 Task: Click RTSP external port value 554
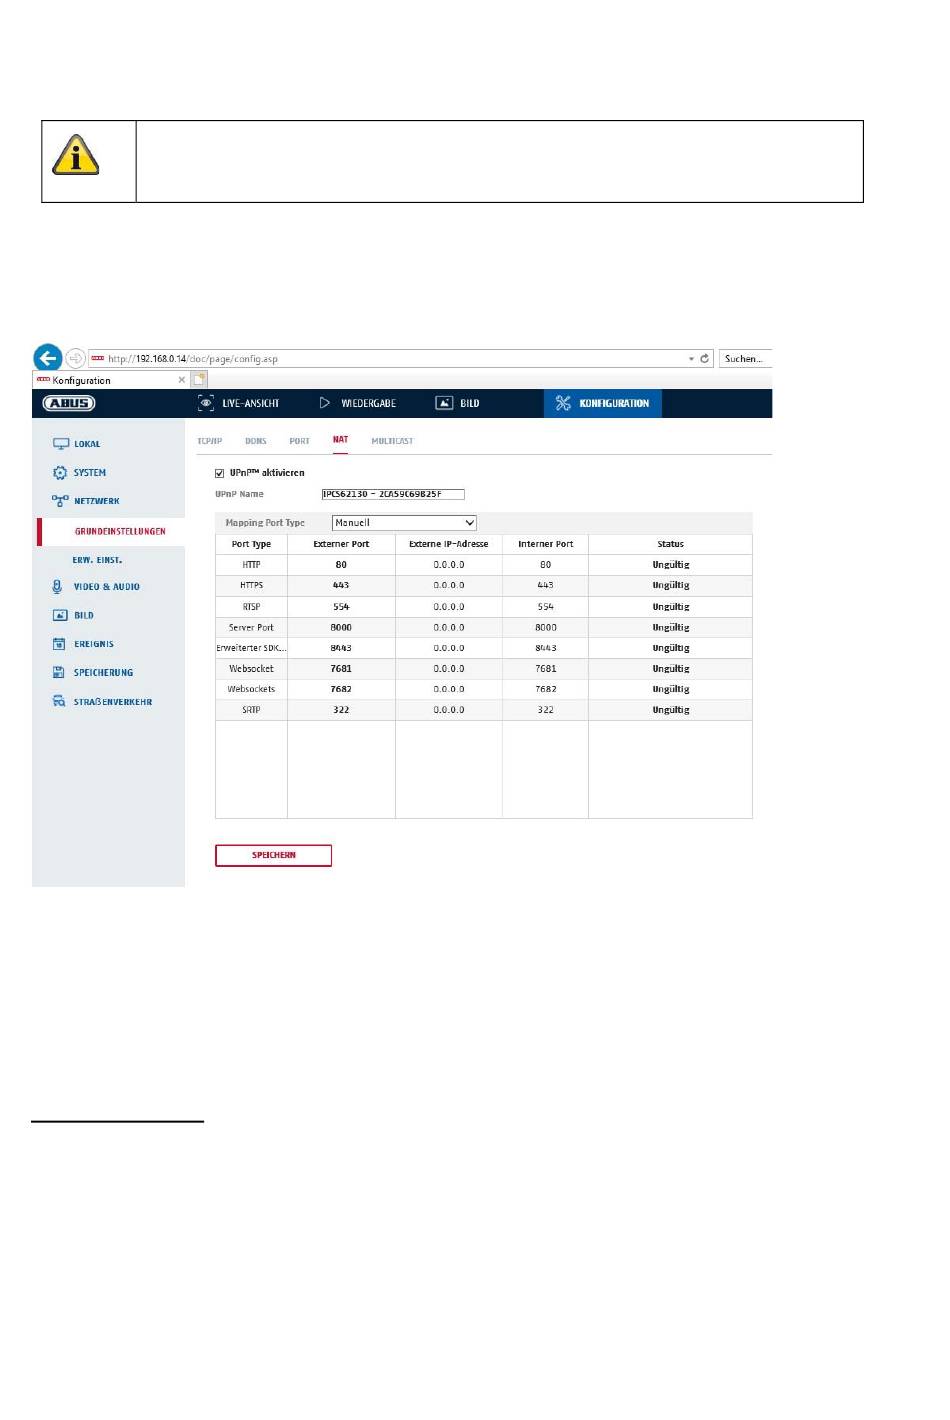tap(341, 607)
